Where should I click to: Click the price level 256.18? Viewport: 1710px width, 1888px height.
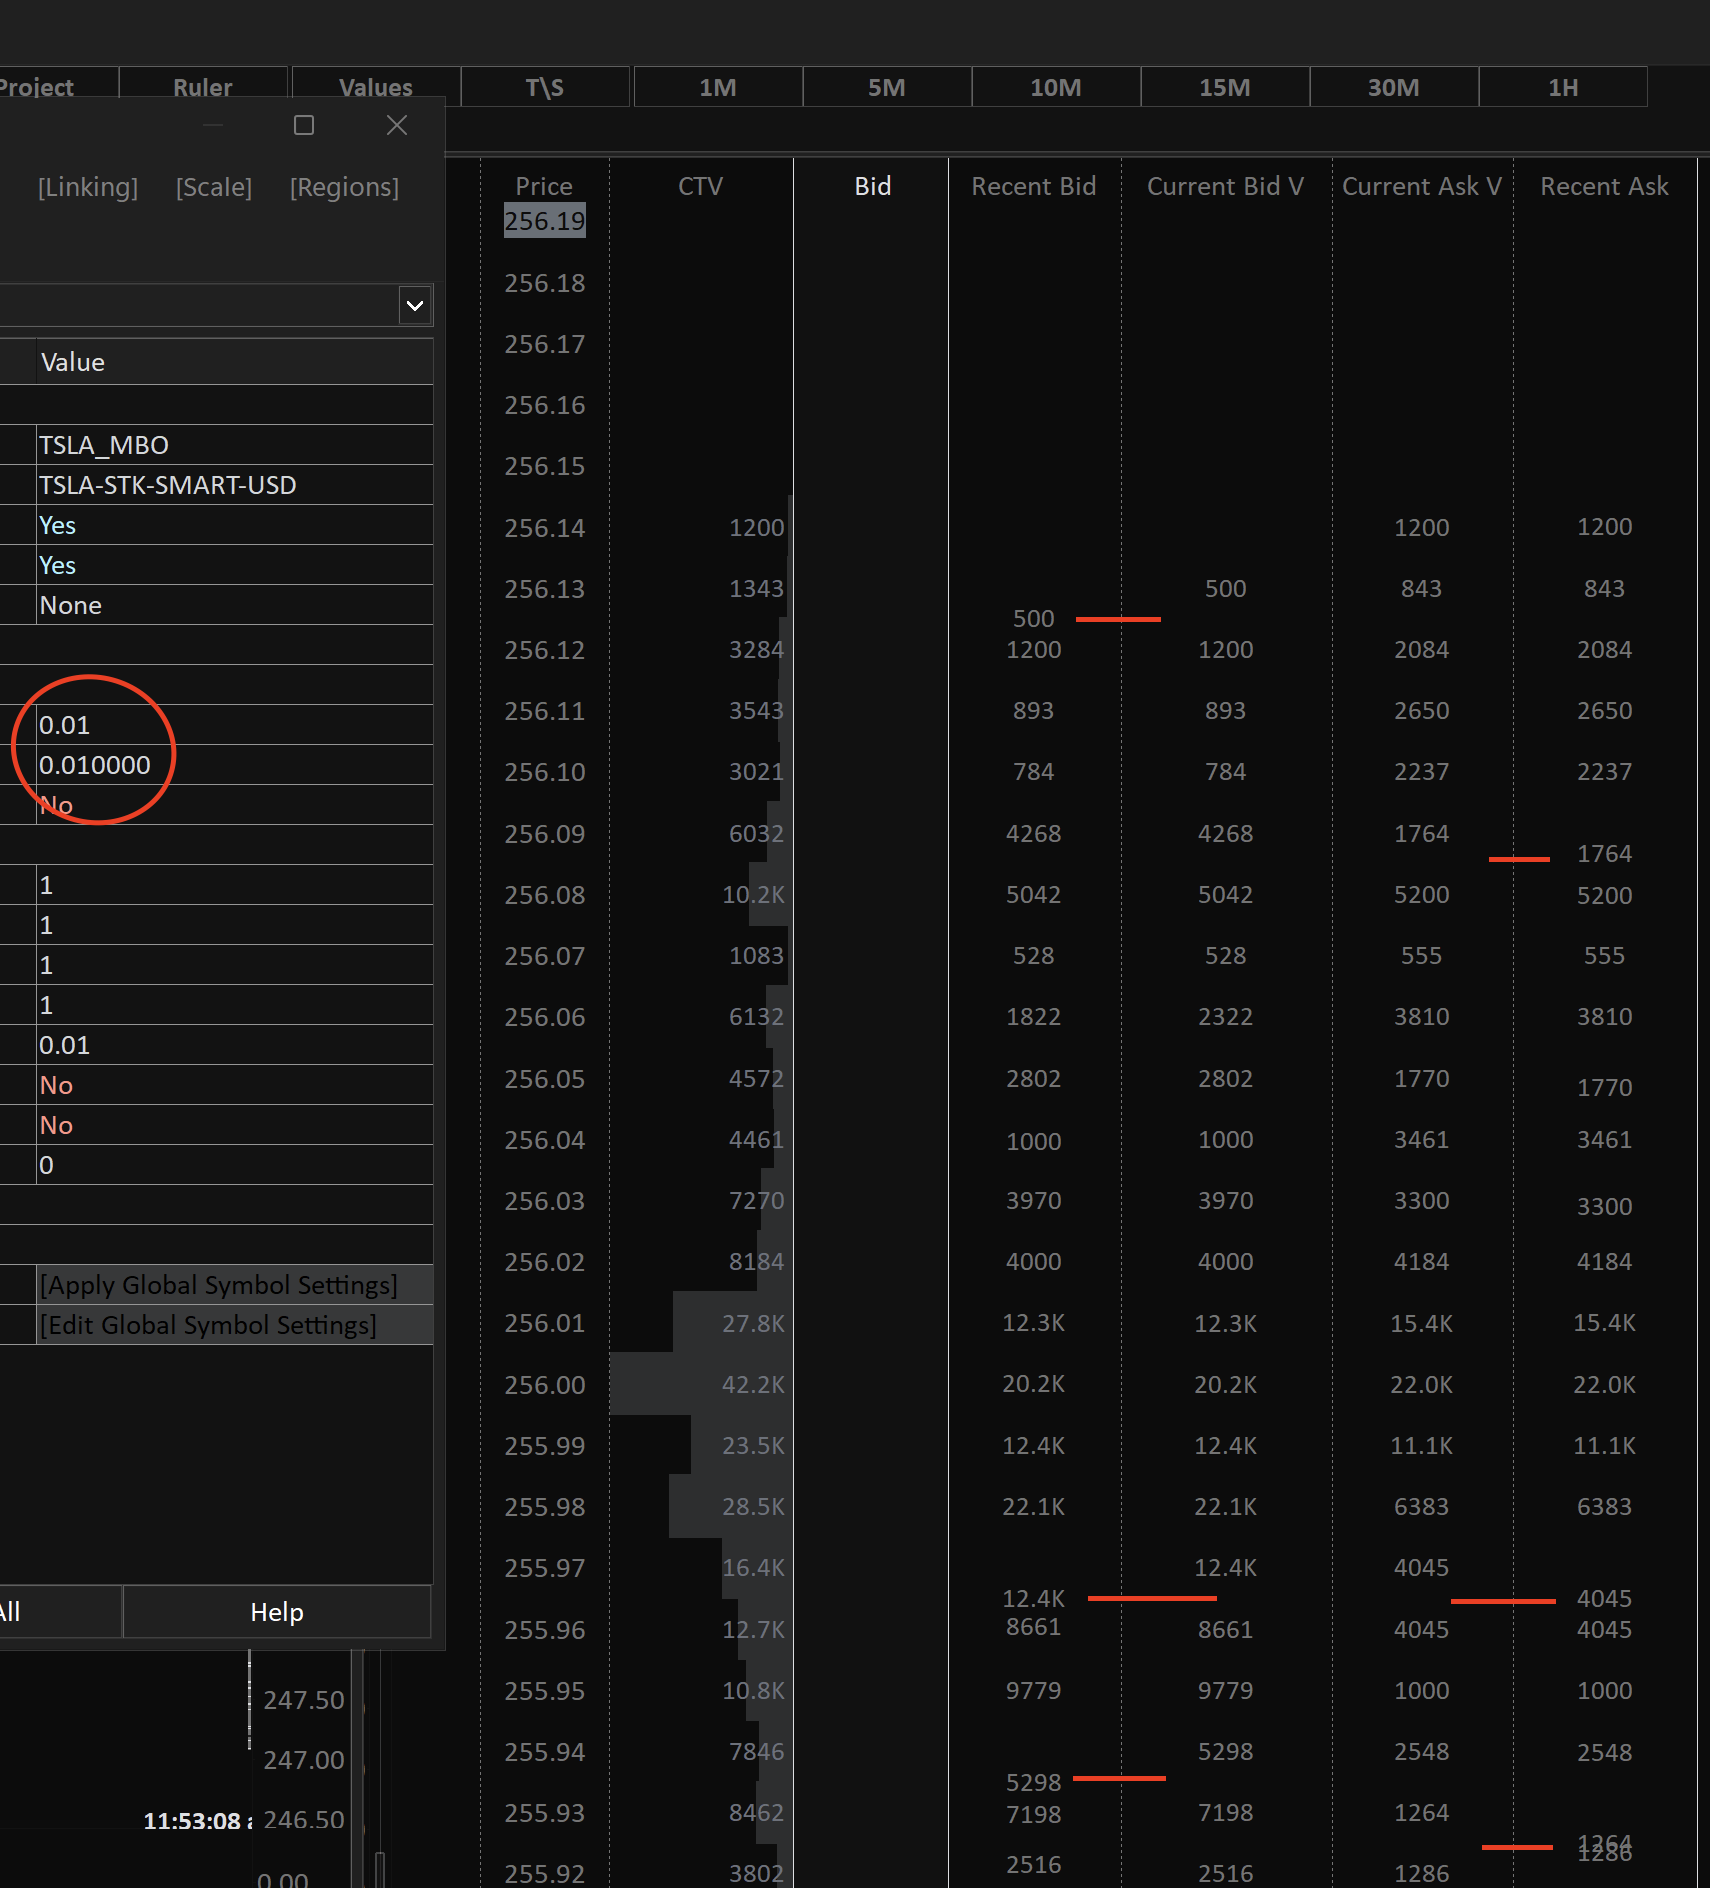tap(545, 283)
